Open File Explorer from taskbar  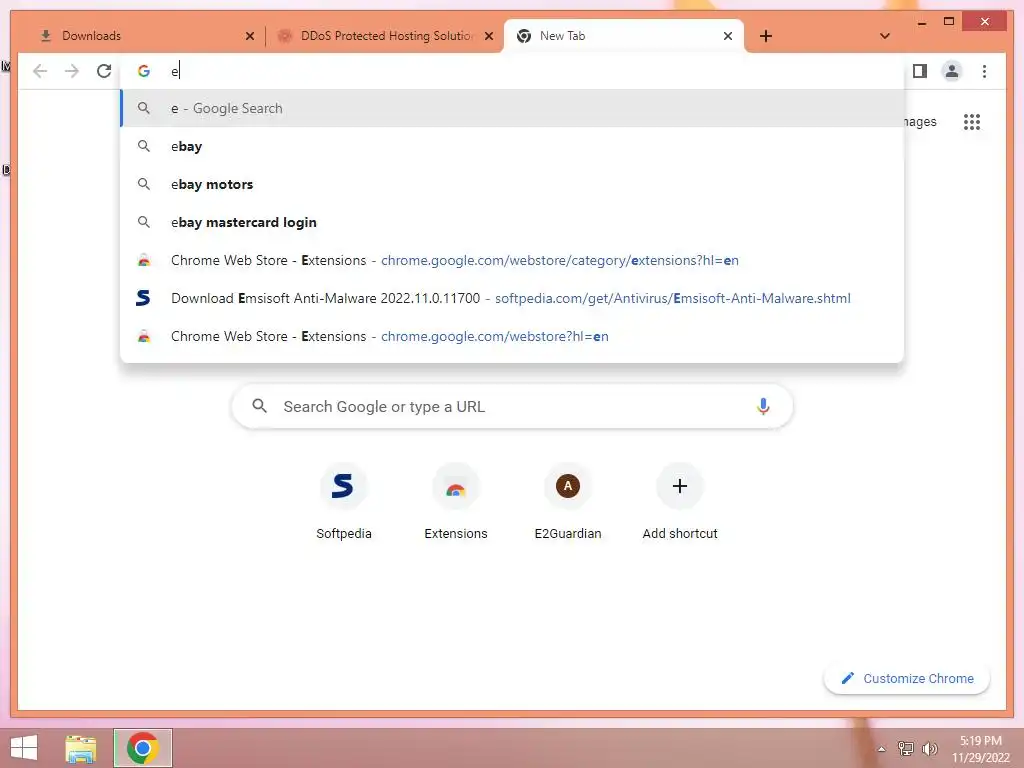pos(81,748)
